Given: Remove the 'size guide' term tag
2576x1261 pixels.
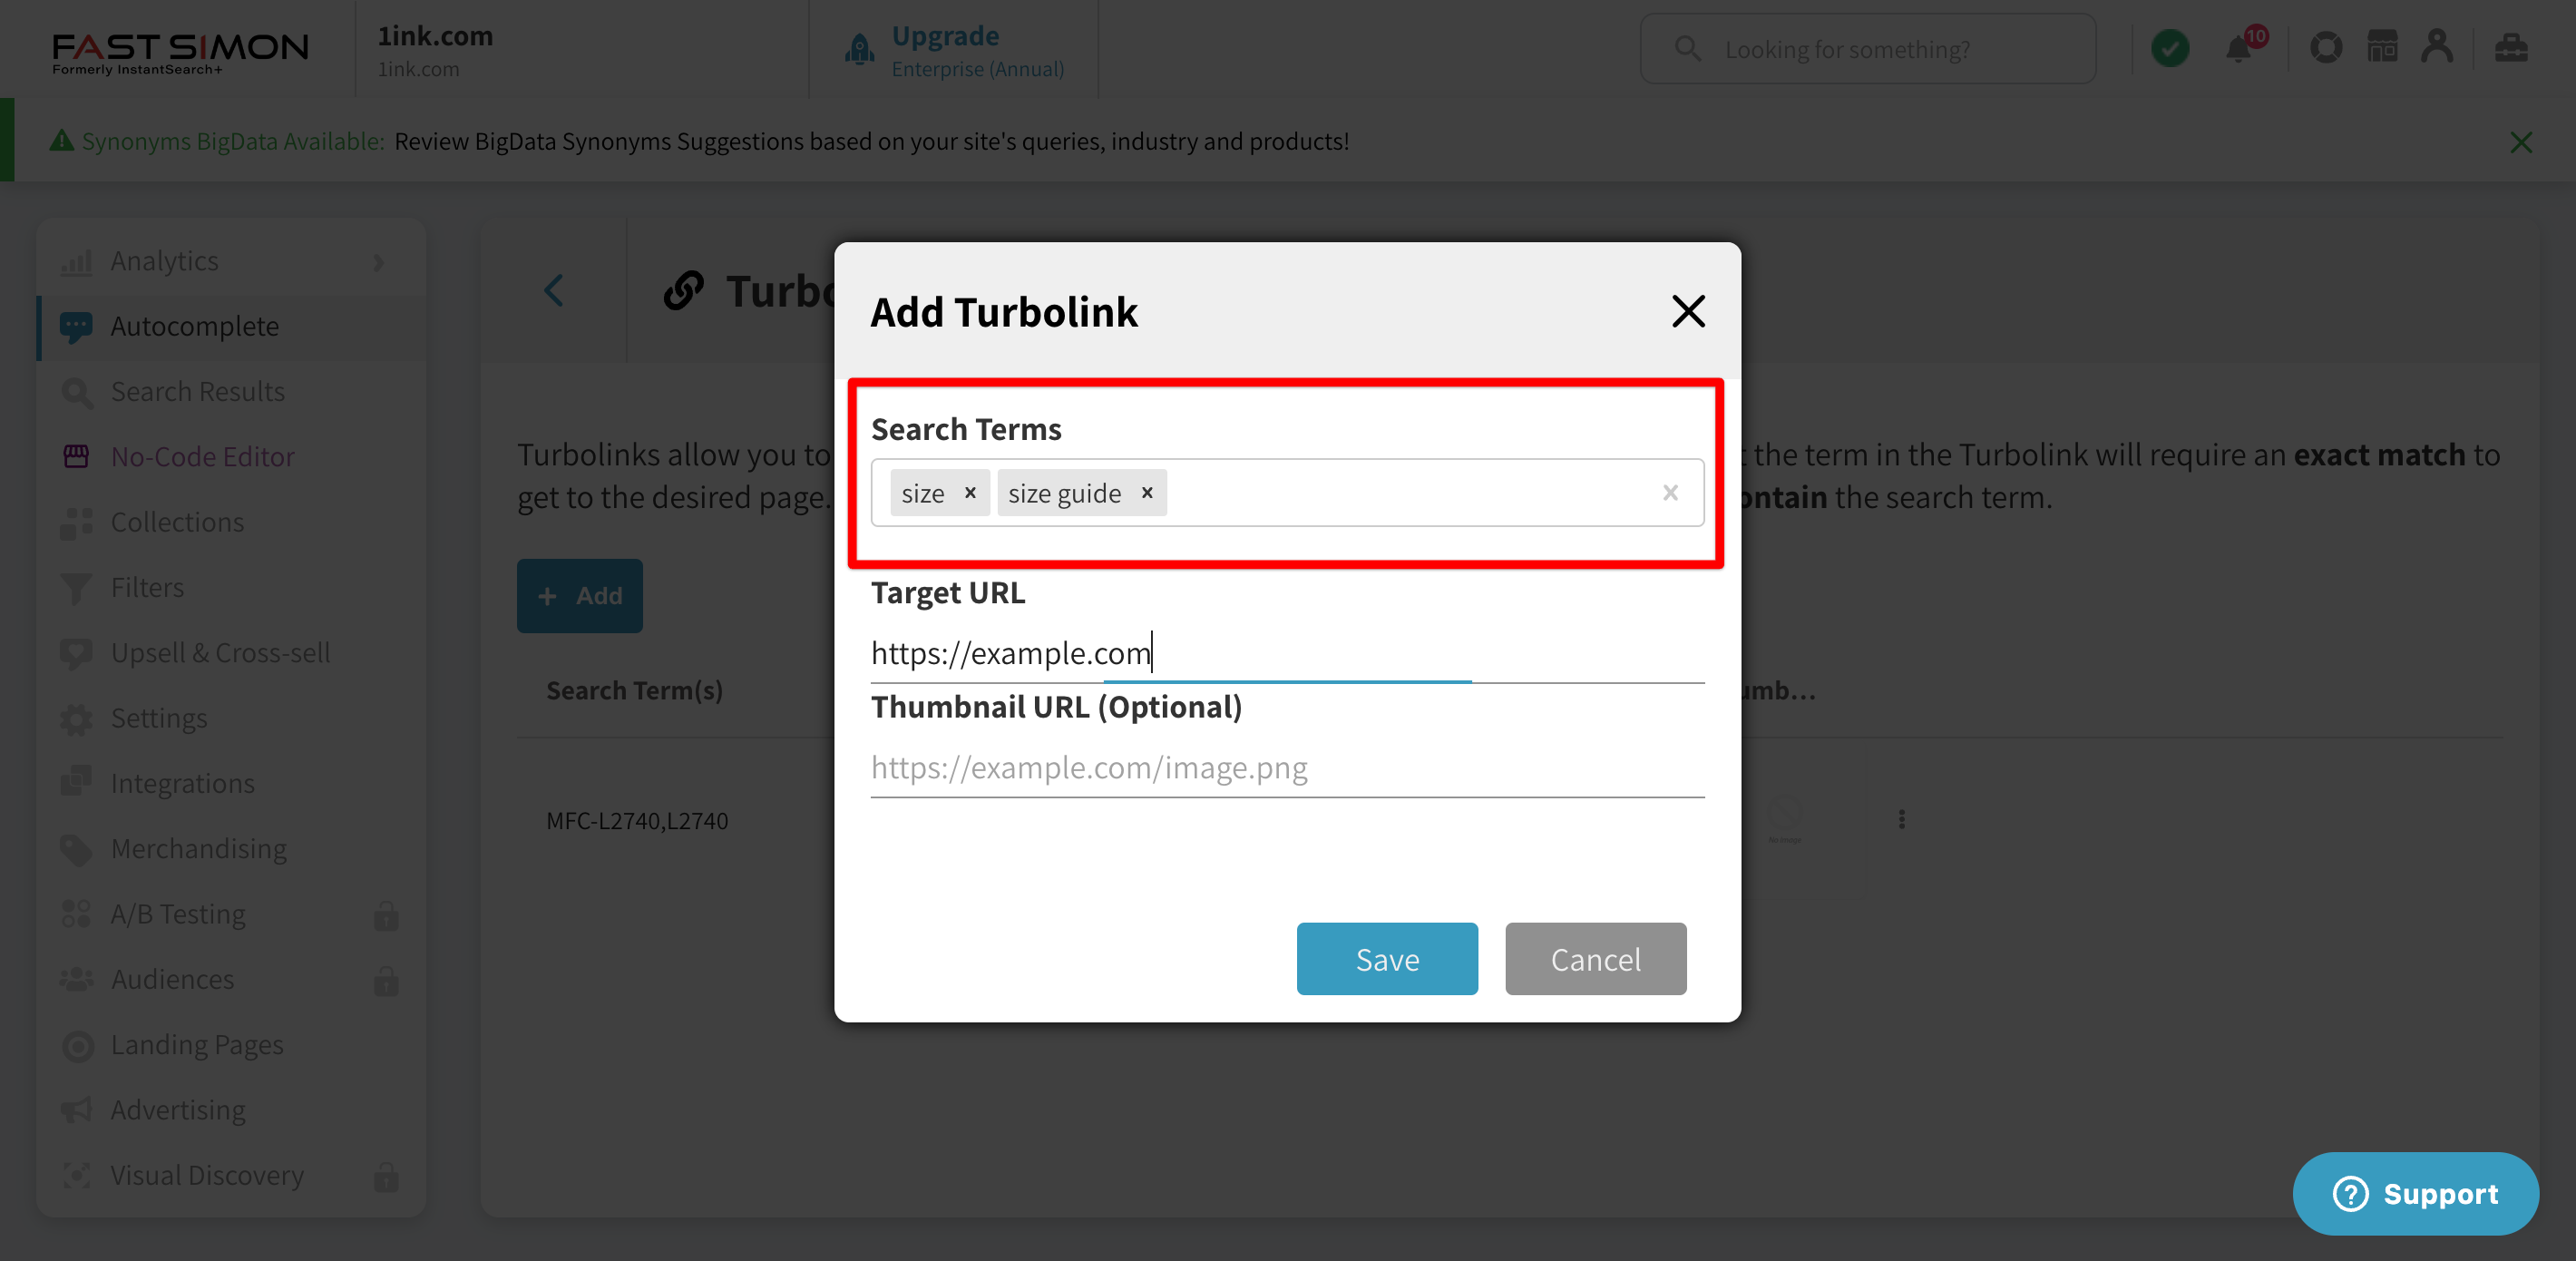Looking at the screenshot, I should tap(1147, 493).
